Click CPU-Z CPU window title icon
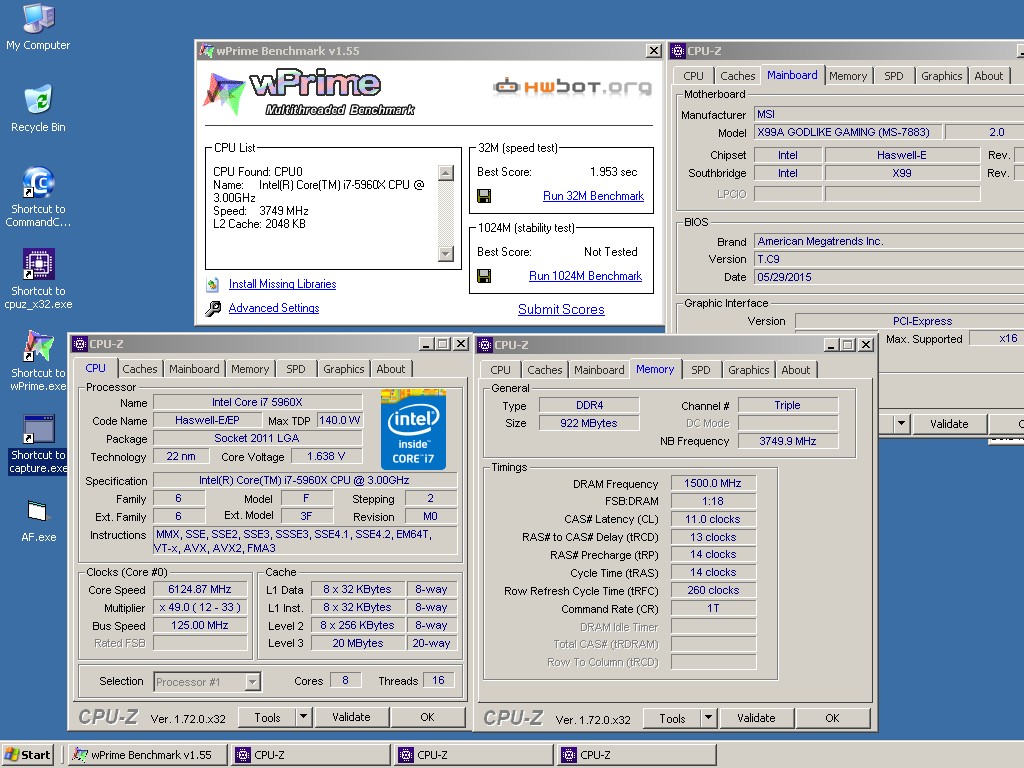1024x768 pixels. coord(80,344)
